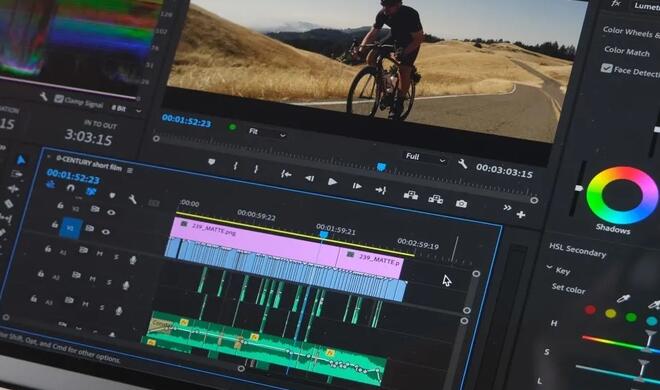Target the highlighted V1 track button

[71, 228]
